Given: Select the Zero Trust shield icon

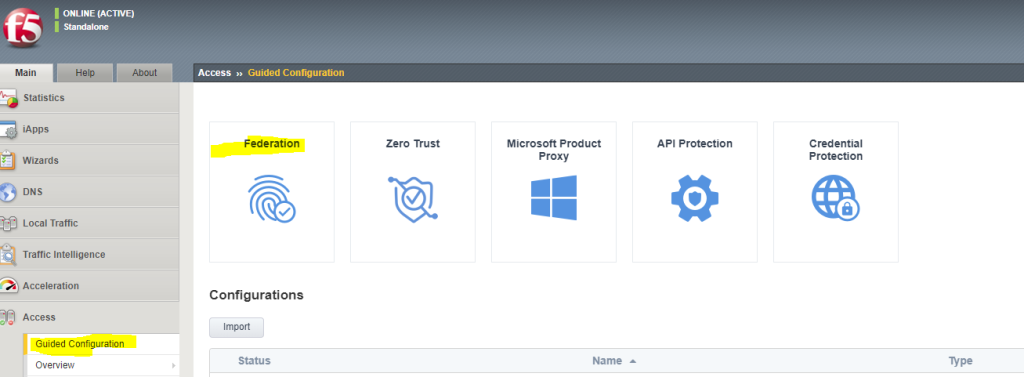Looking at the screenshot, I should point(413,198).
